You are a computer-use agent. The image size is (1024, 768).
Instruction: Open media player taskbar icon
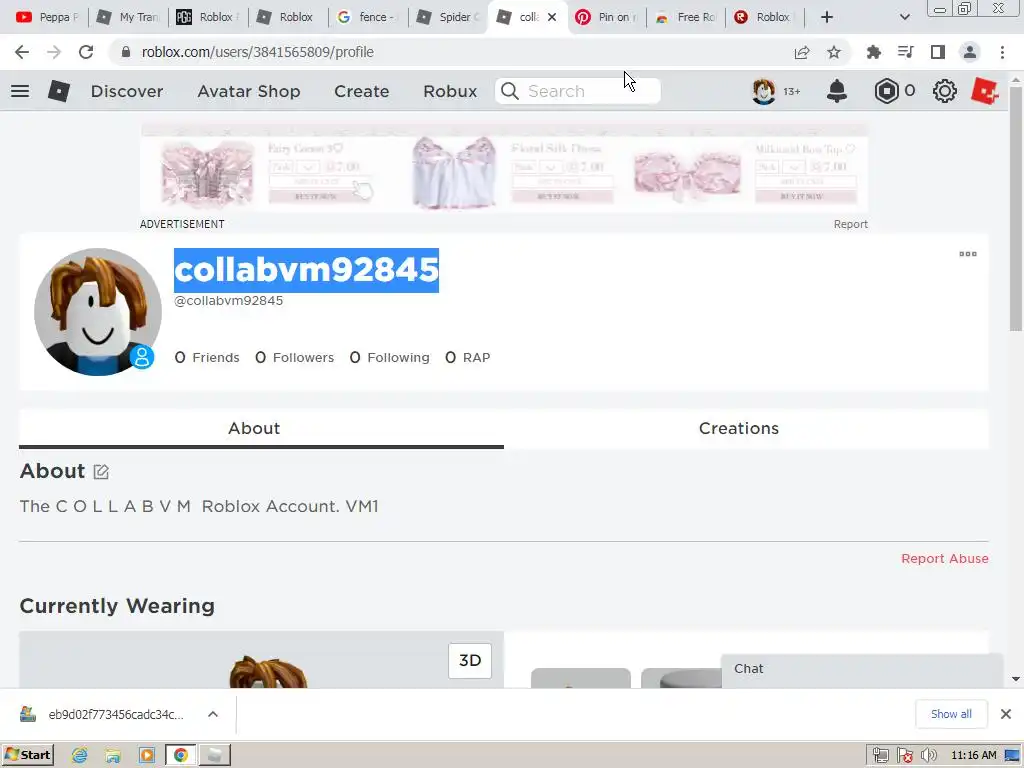pyautogui.click(x=147, y=756)
